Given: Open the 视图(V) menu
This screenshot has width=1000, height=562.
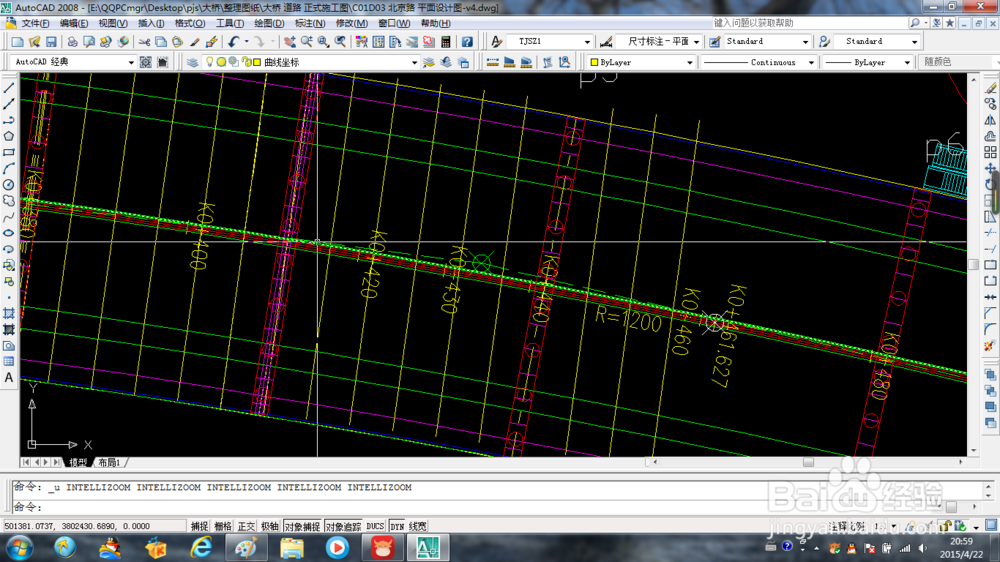Looking at the screenshot, I should pyautogui.click(x=113, y=23).
